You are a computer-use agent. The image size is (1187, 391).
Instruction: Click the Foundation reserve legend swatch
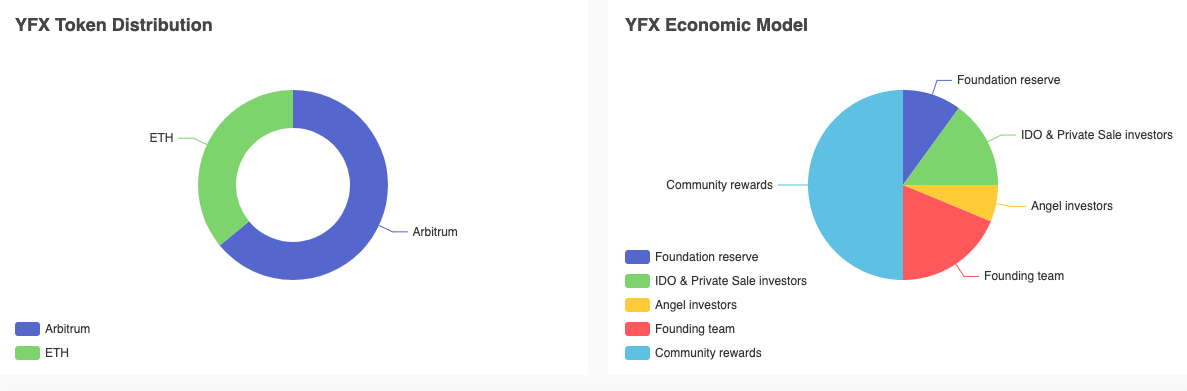pyautogui.click(x=637, y=257)
